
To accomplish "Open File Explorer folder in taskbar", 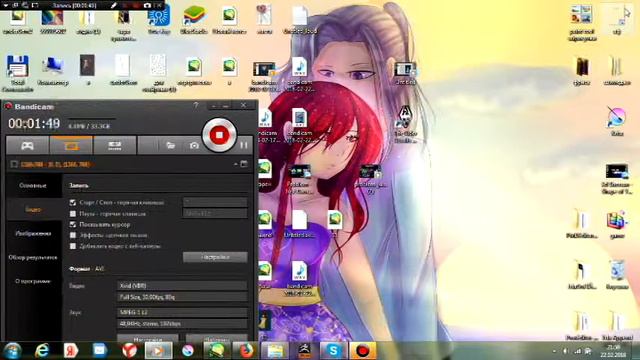I will click(x=275, y=351).
